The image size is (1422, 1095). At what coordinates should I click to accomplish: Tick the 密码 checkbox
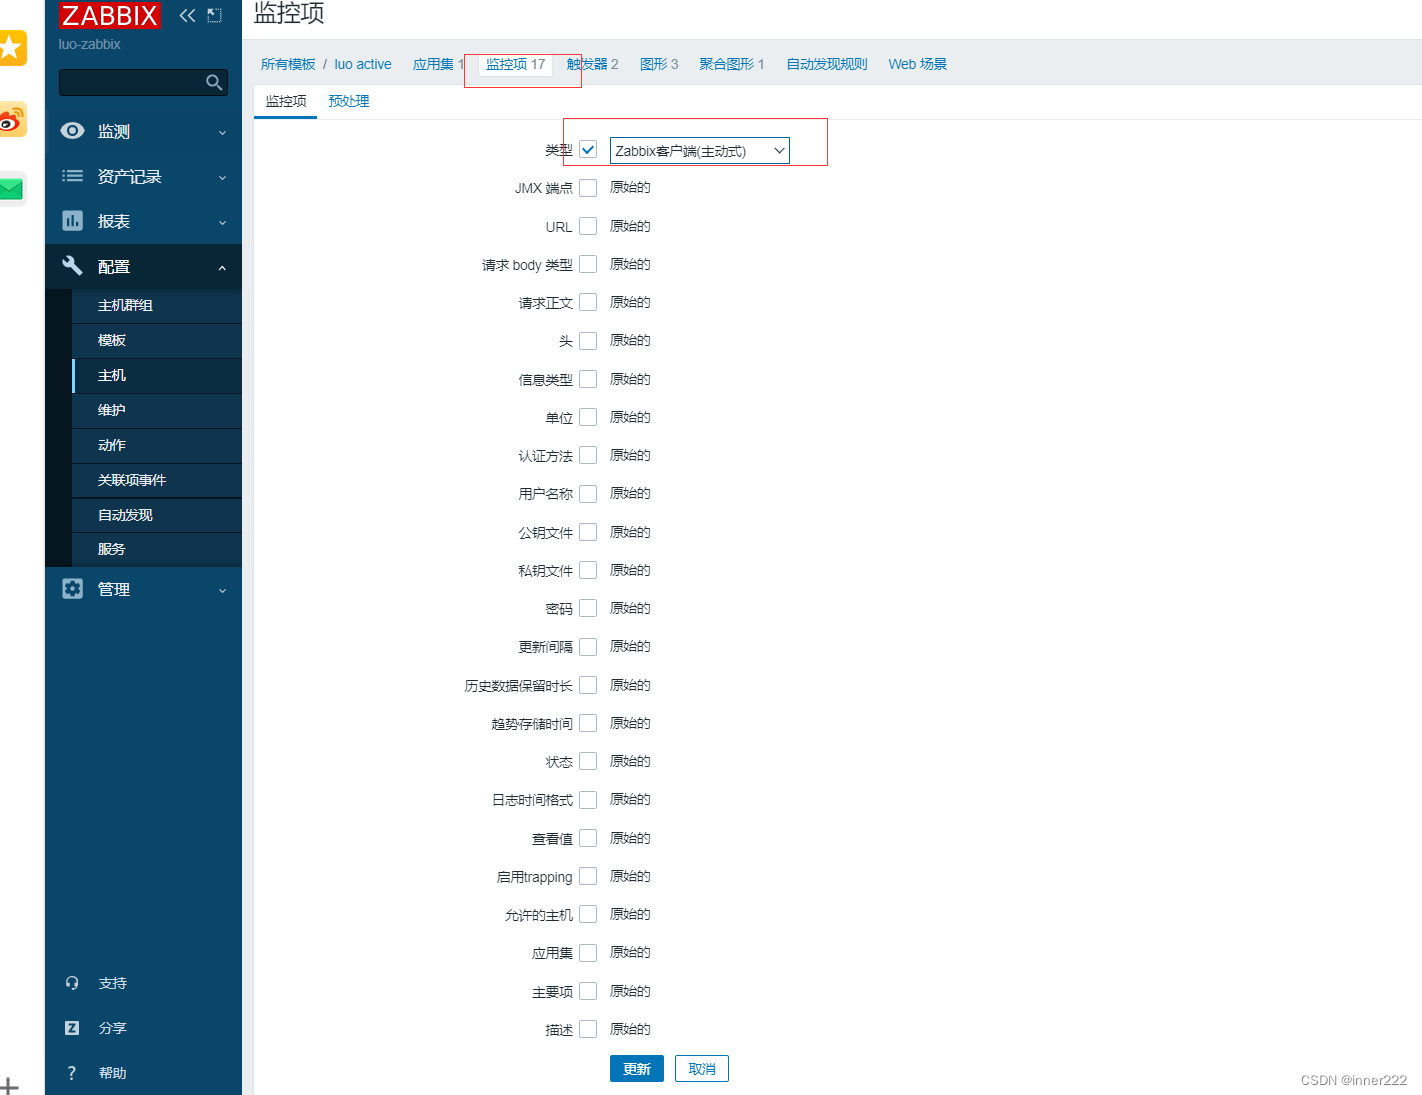pyautogui.click(x=588, y=608)
